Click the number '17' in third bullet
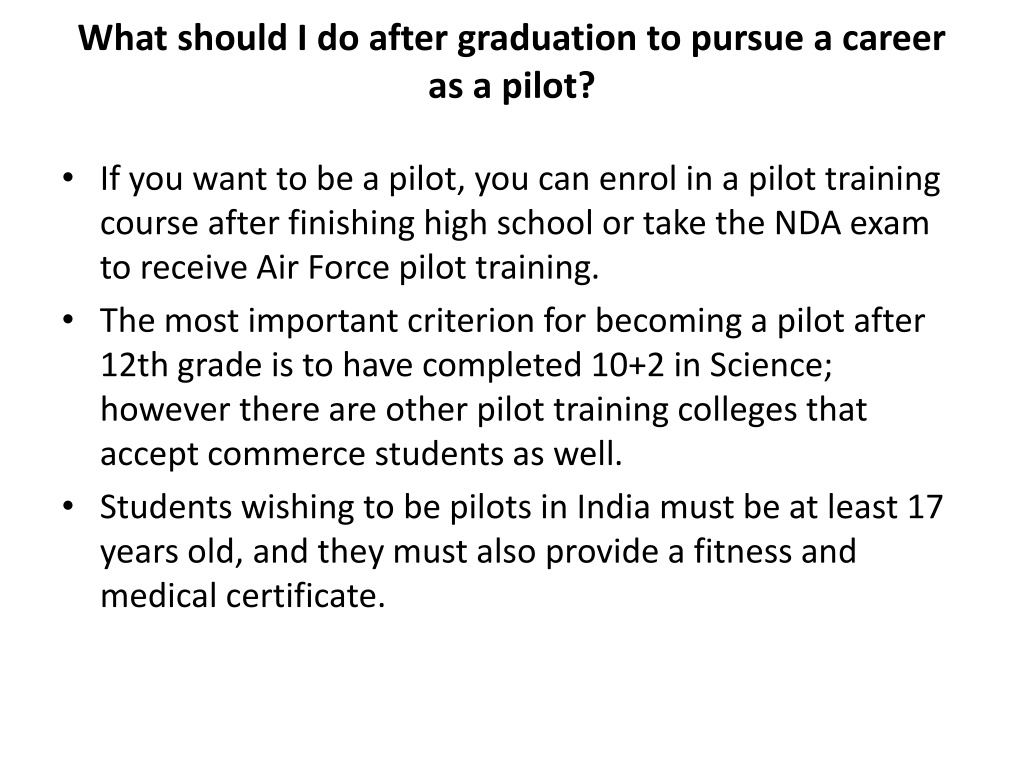1024x768 pixels. [x=925, y=507]
